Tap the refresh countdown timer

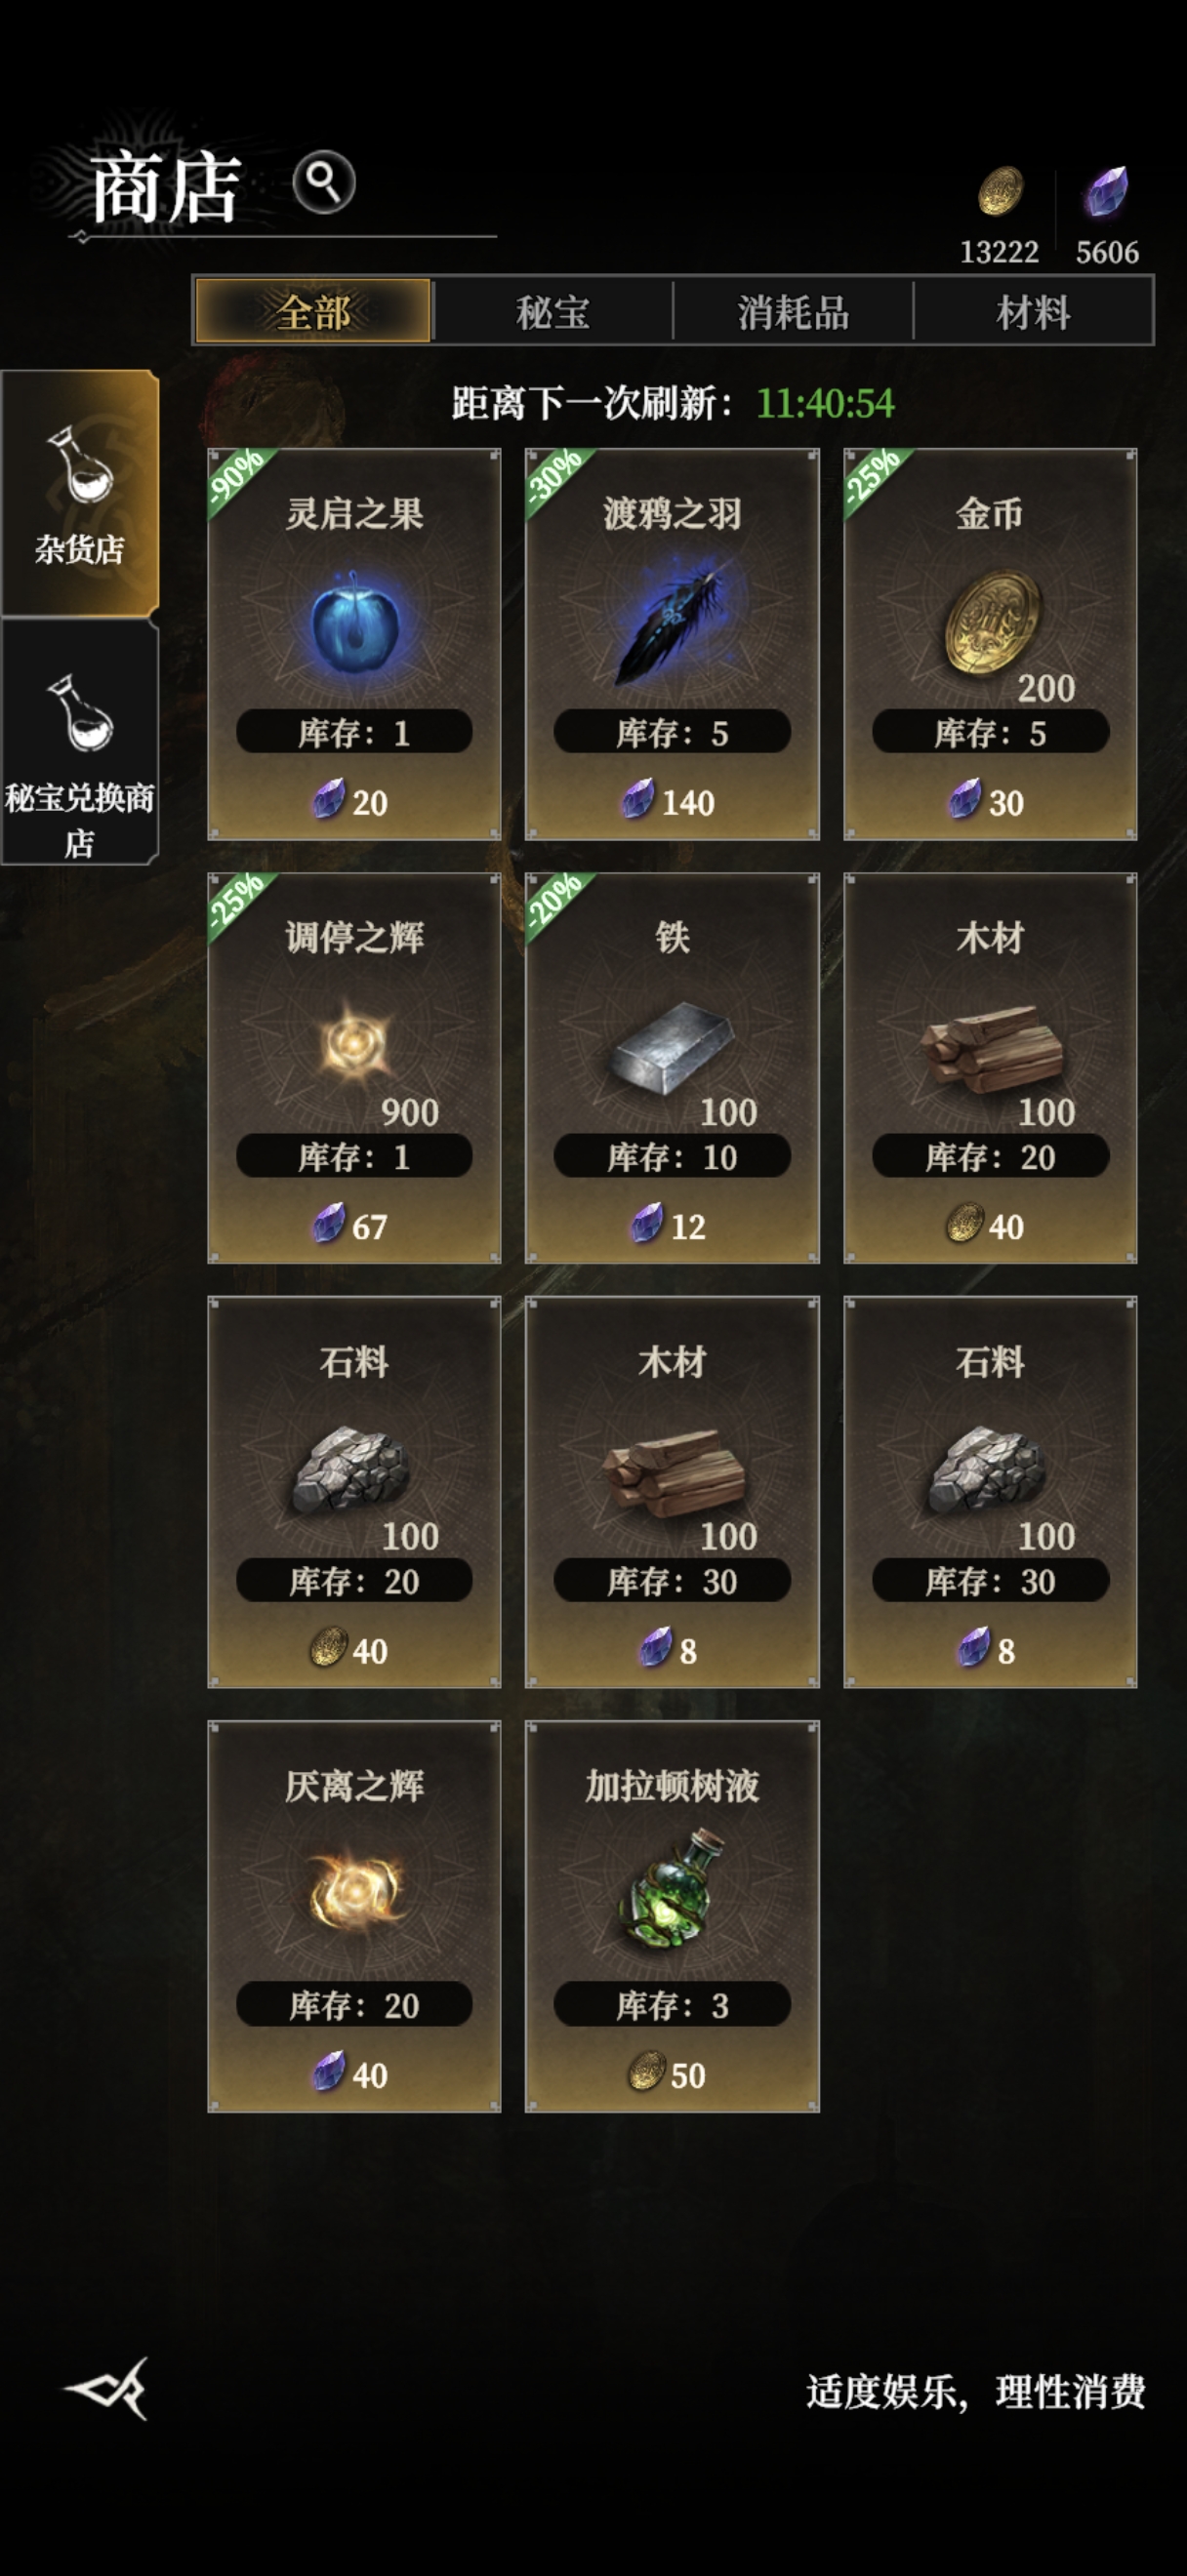coord(825,403)
